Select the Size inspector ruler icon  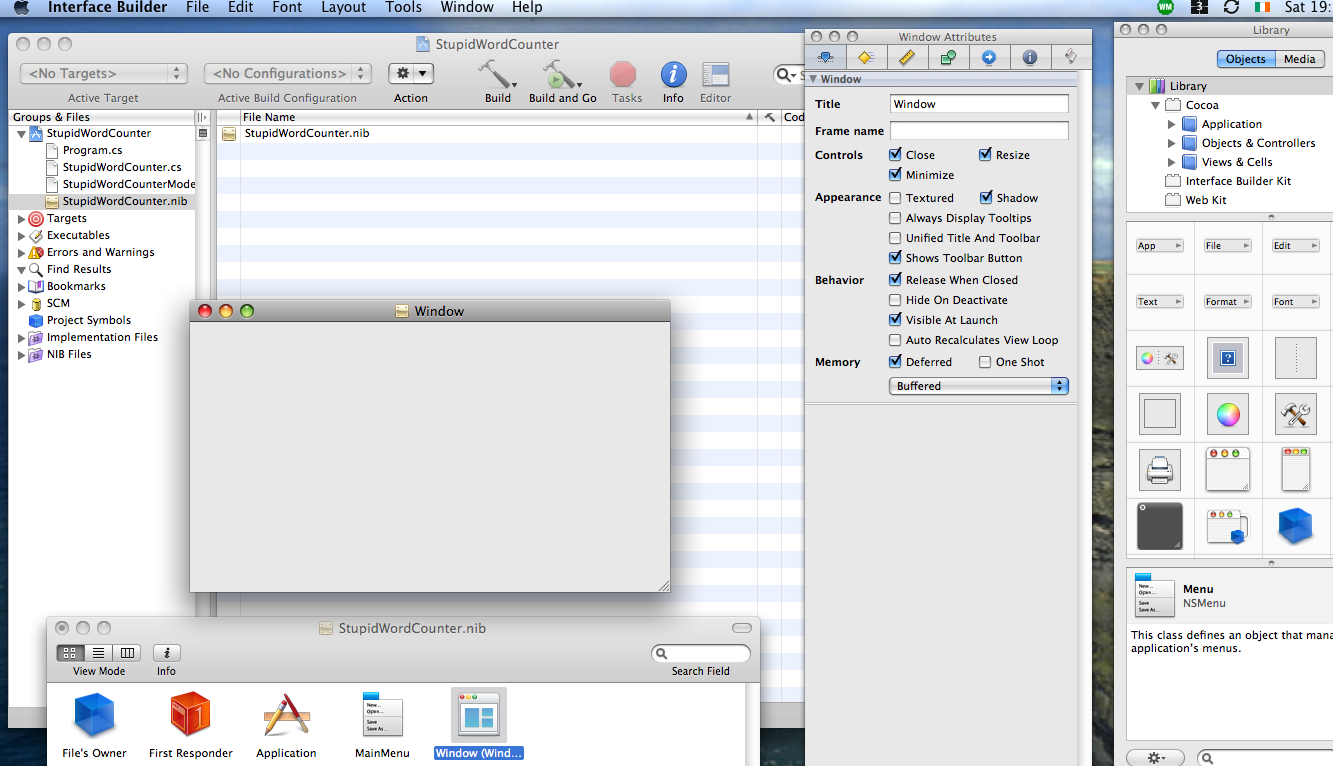(908, 57)
